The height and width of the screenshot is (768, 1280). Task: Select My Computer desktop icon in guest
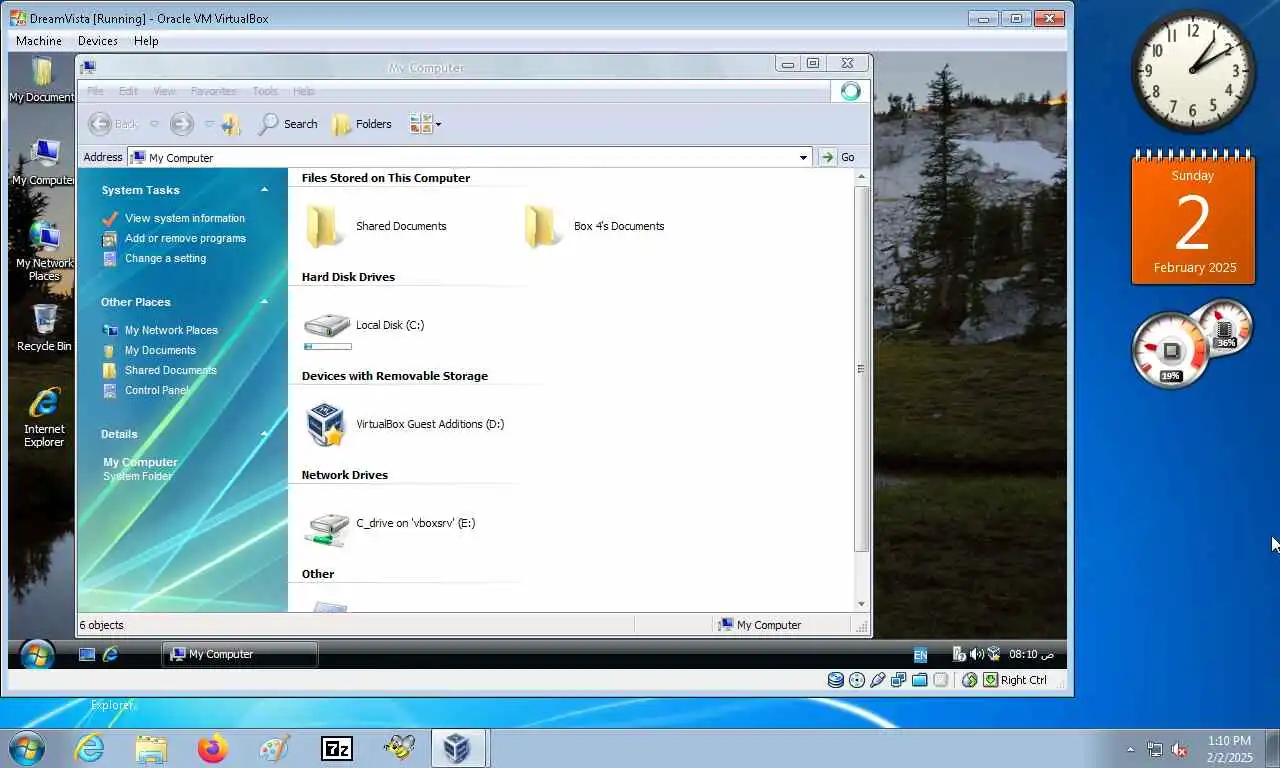pyautogui.click(x=43, y=163)
